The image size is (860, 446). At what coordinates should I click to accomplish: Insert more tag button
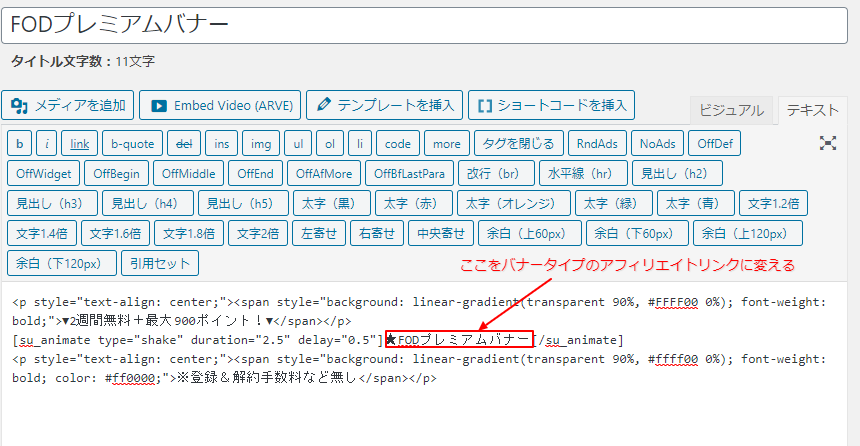point(447,144)
